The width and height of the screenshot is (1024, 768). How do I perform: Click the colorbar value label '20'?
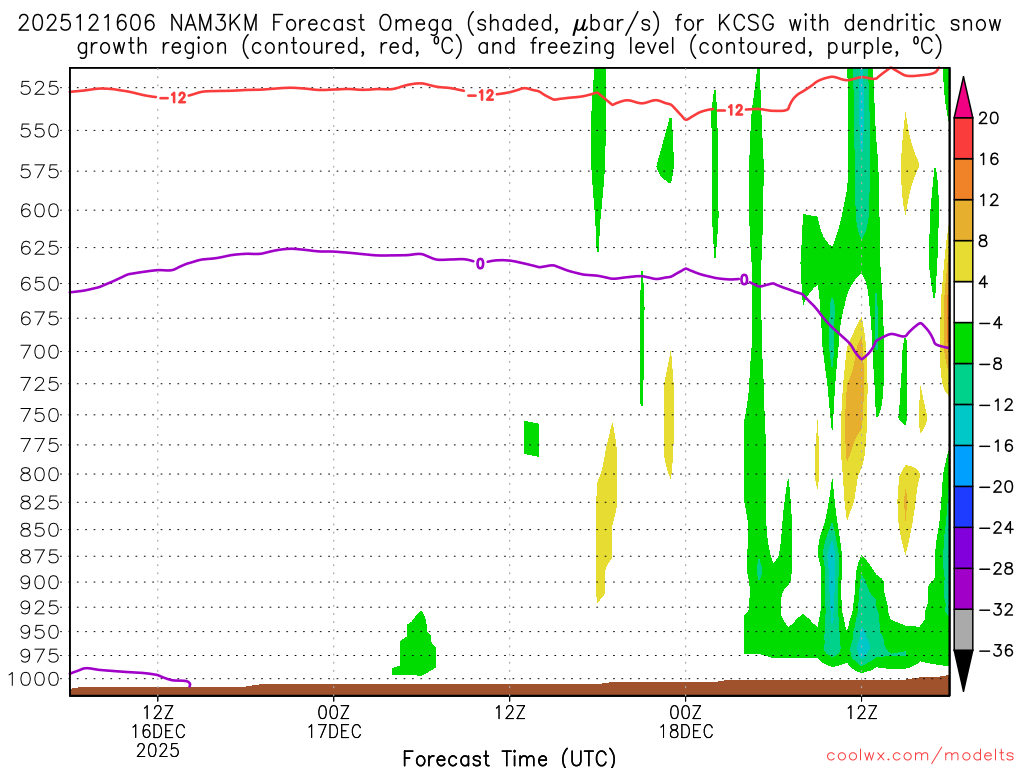pyautogui.click(x=989, y=118)
